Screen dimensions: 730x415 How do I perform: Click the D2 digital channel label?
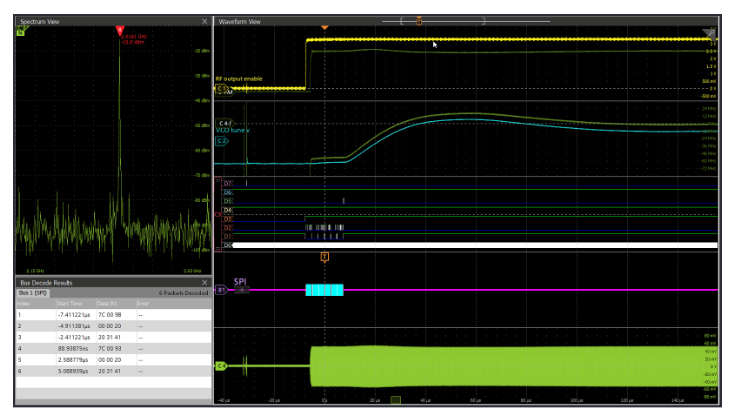pyautogui.click(x=228, y=228)
